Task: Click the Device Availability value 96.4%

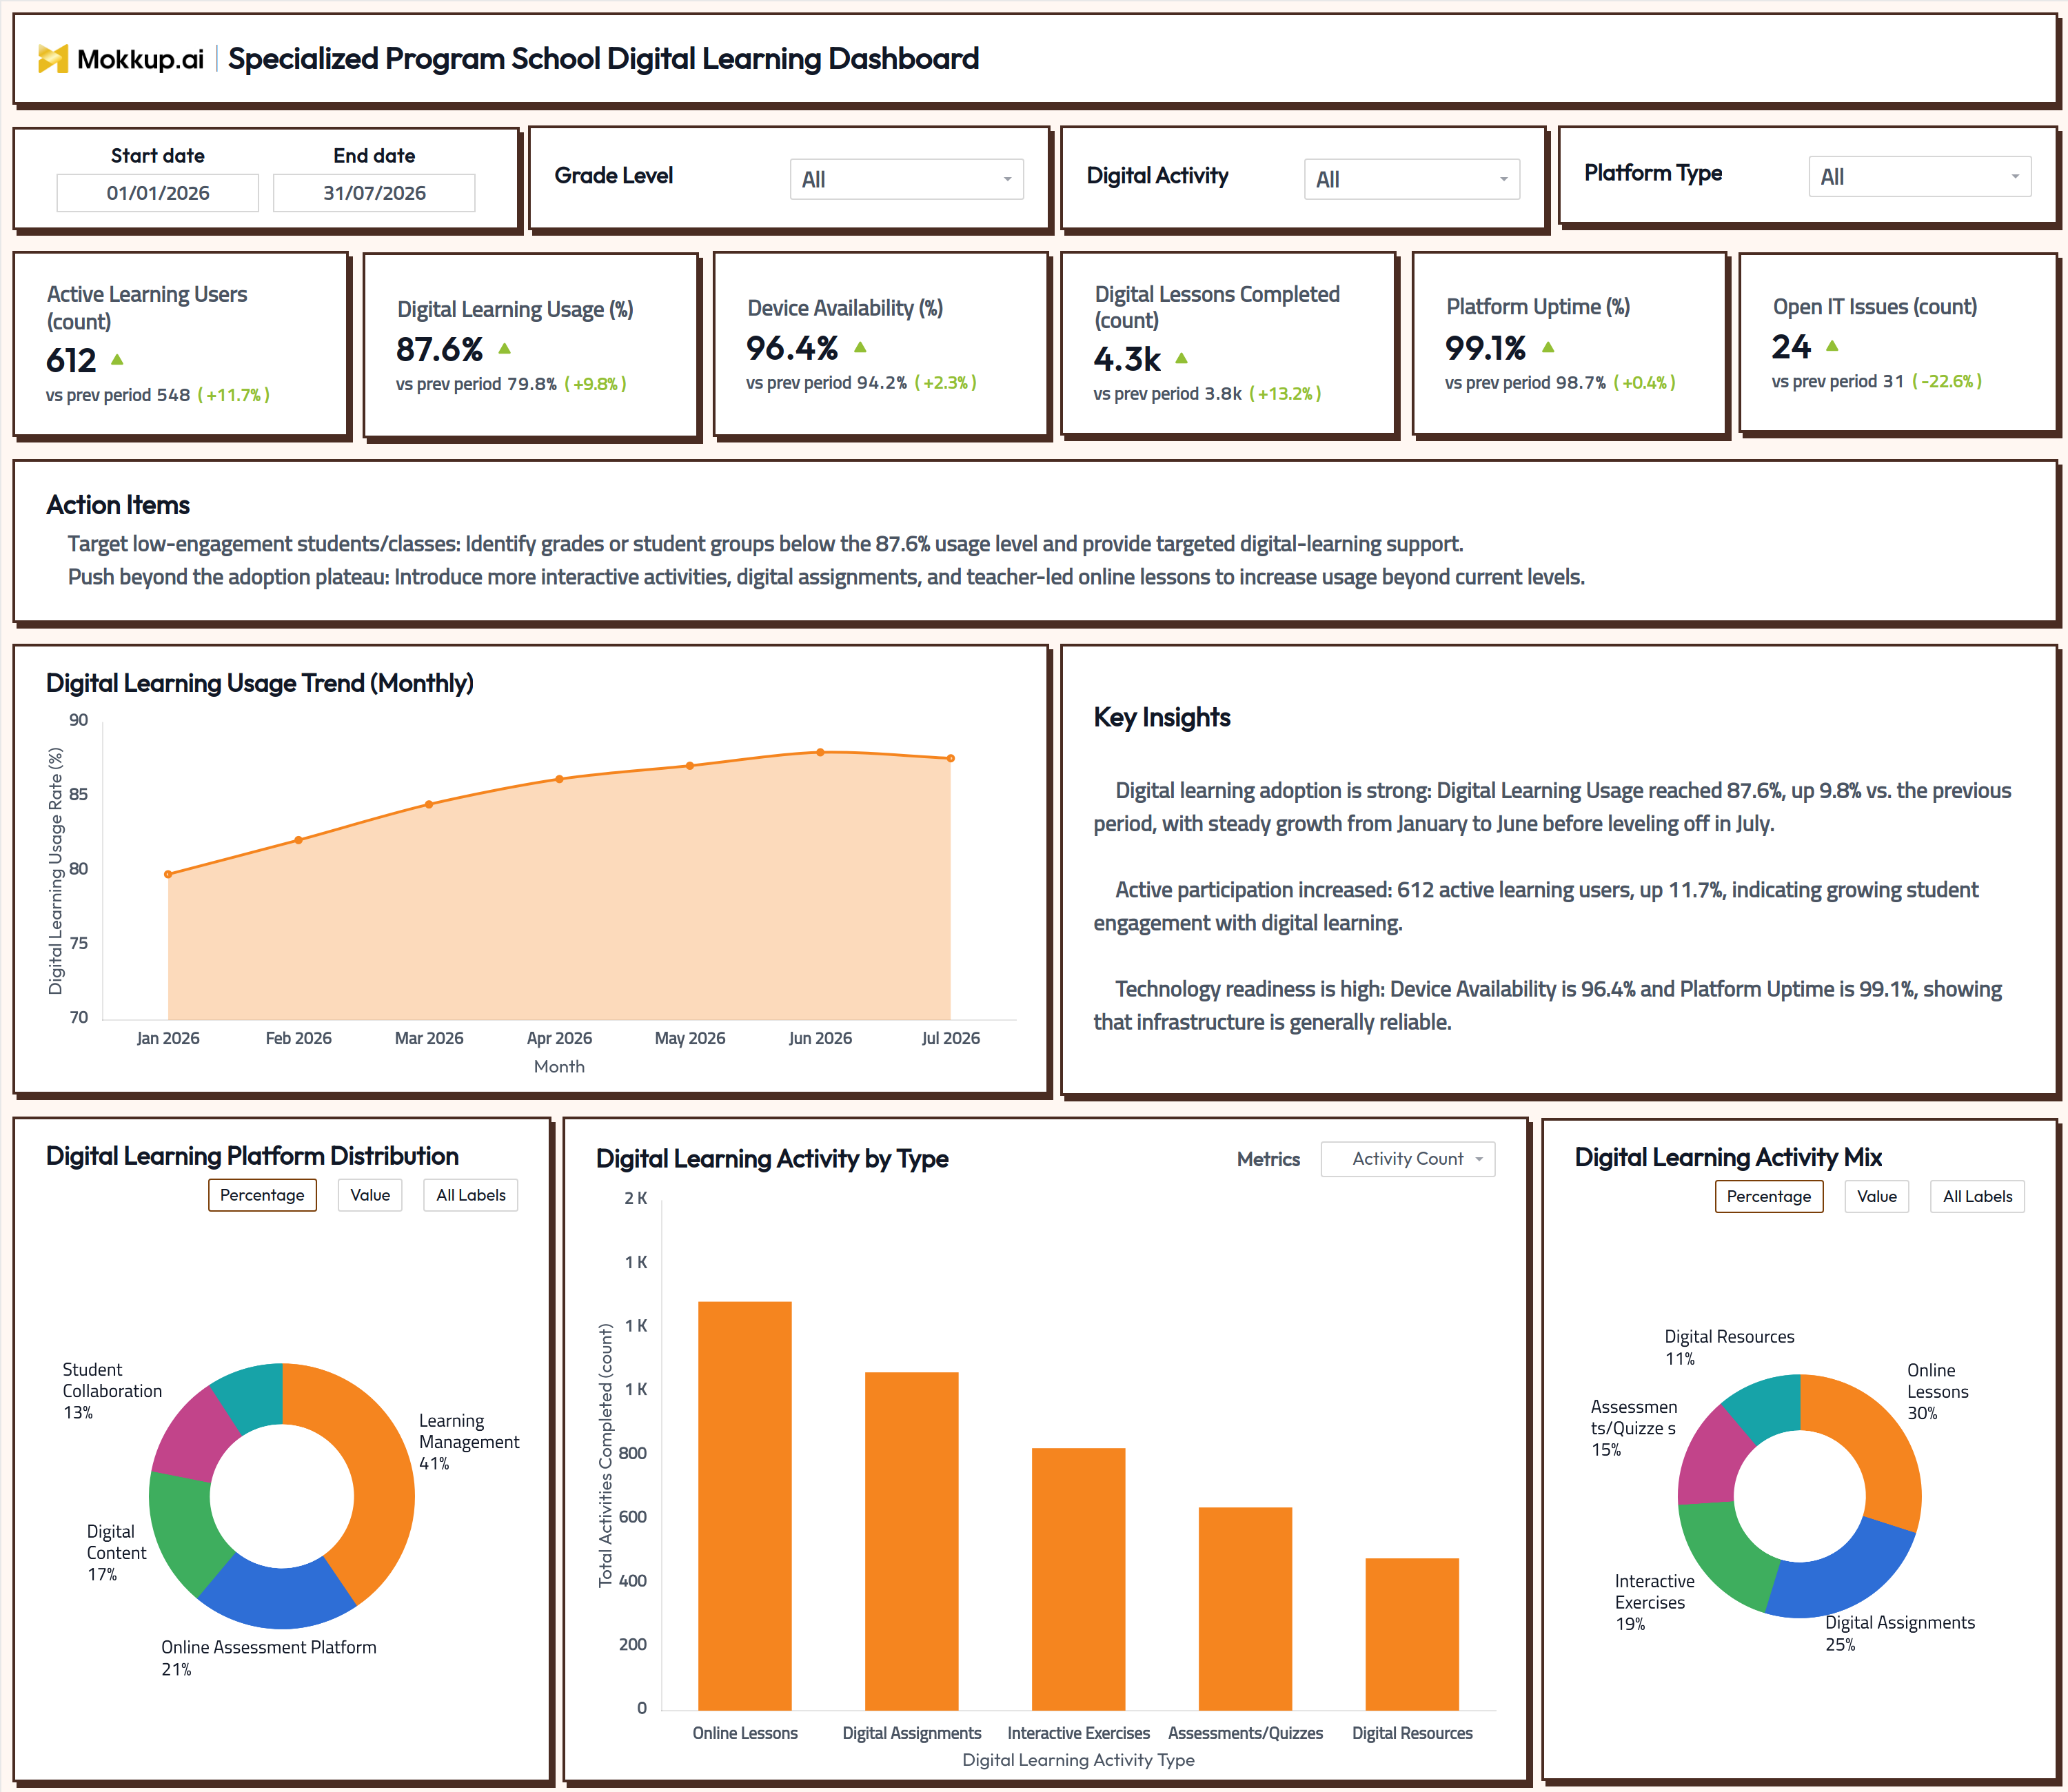Action: pos(791,348)
